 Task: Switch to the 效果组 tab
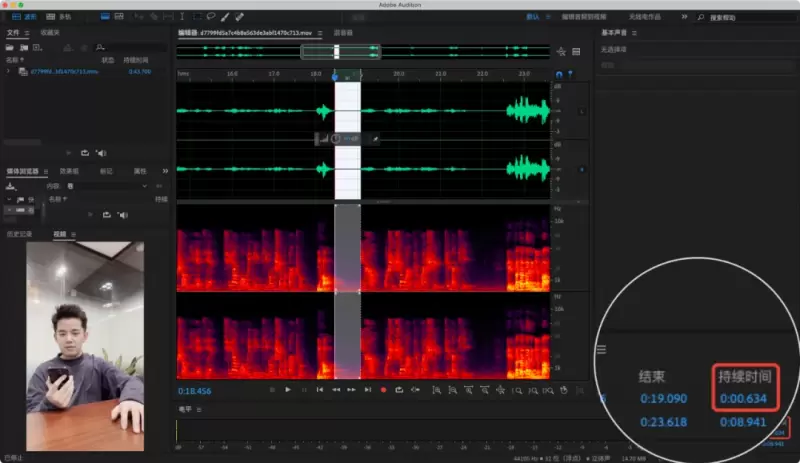point(69,171)
